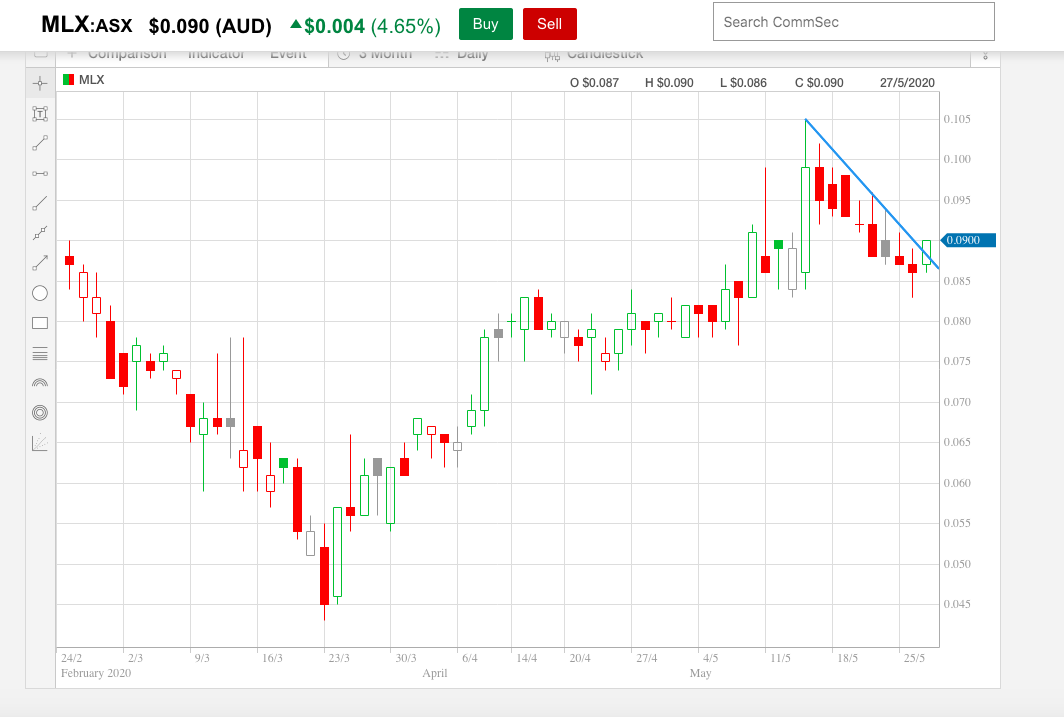The width and height of the screenshot is (1064, 717).
Task: Focus the Search CommSec field
Action: pyautogui.click(x=854, y=22)
